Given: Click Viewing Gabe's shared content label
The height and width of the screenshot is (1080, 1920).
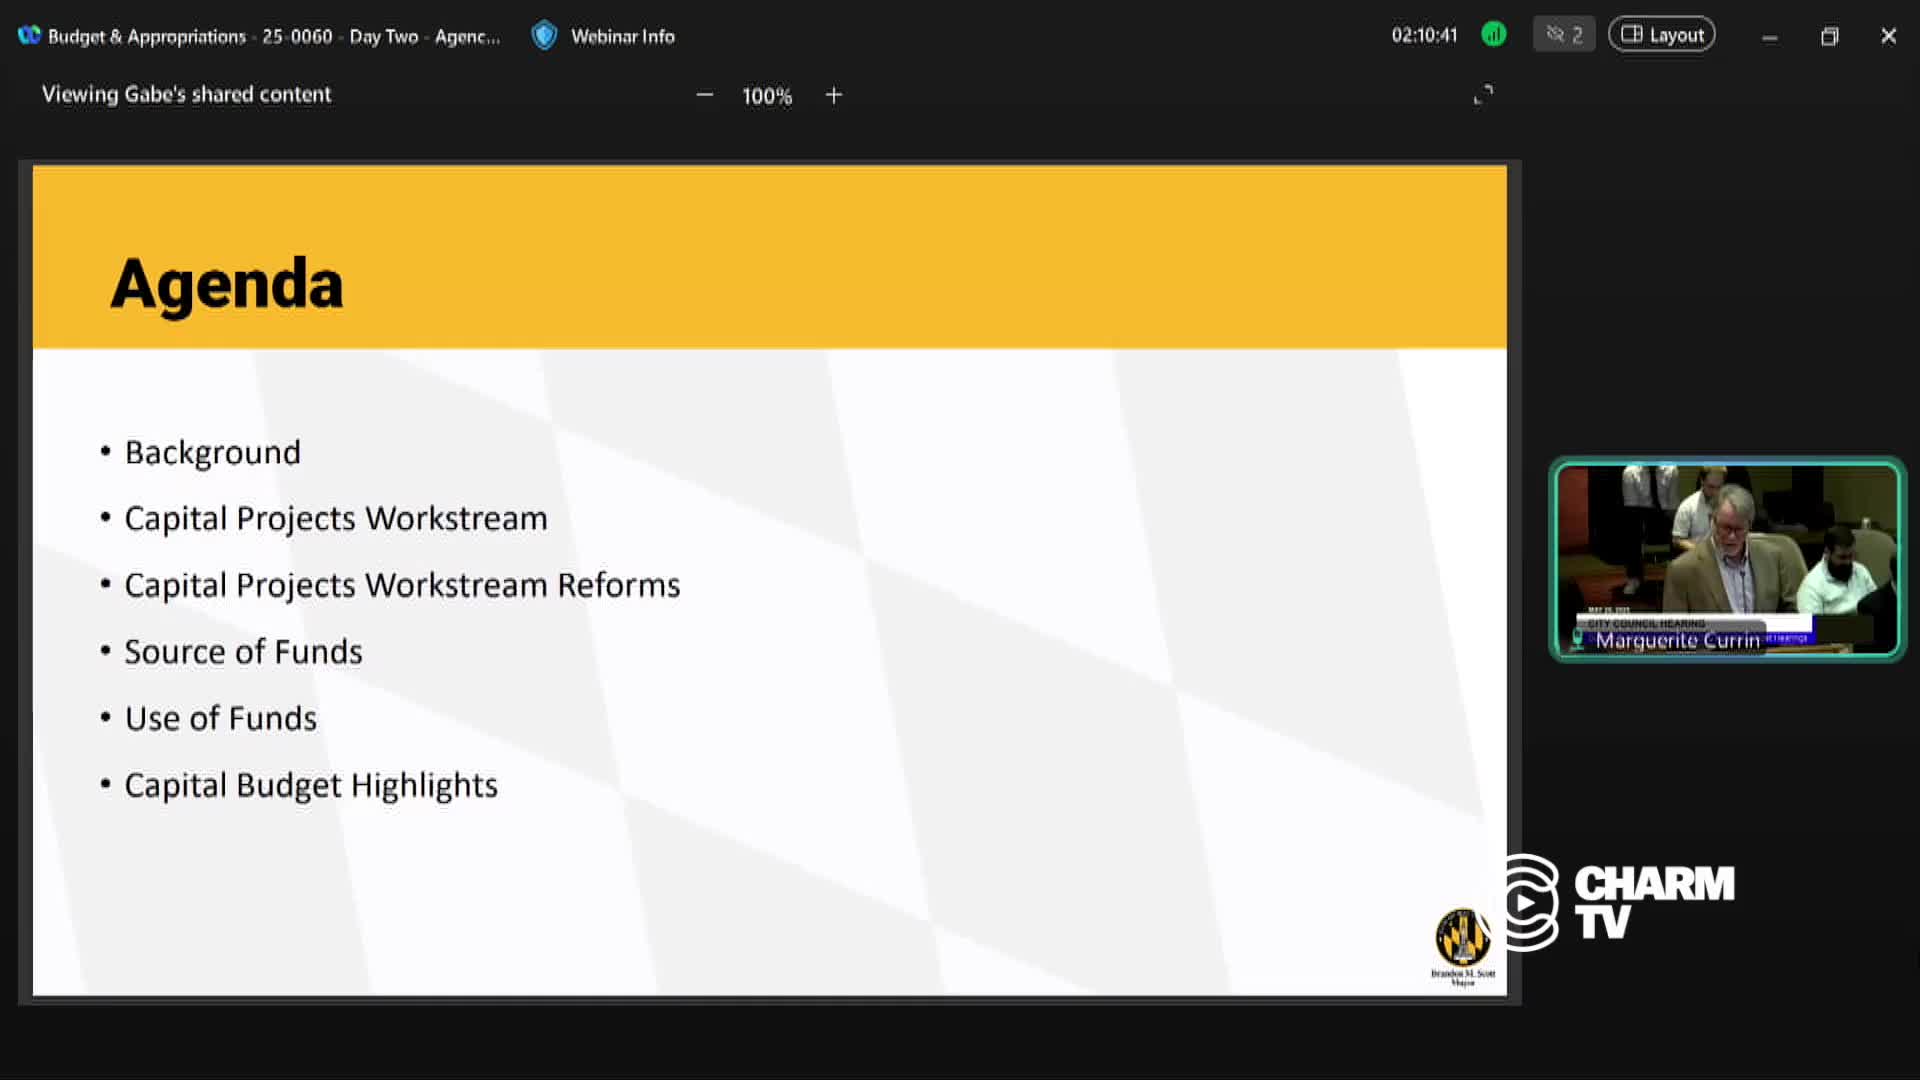Looking at the screenshot, I should click(186, 94).
